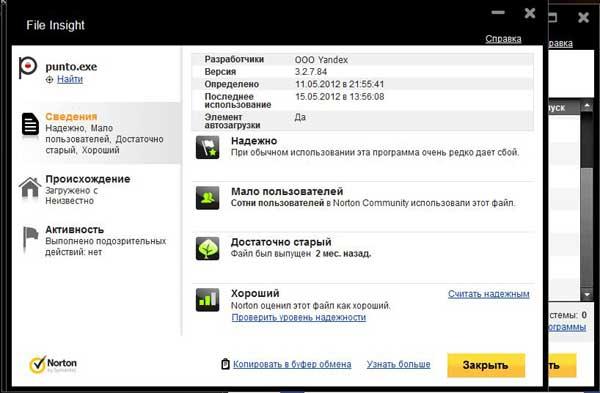Click the Хороший rating bars icon
600x393 pixels.
(x=207, y=300)
